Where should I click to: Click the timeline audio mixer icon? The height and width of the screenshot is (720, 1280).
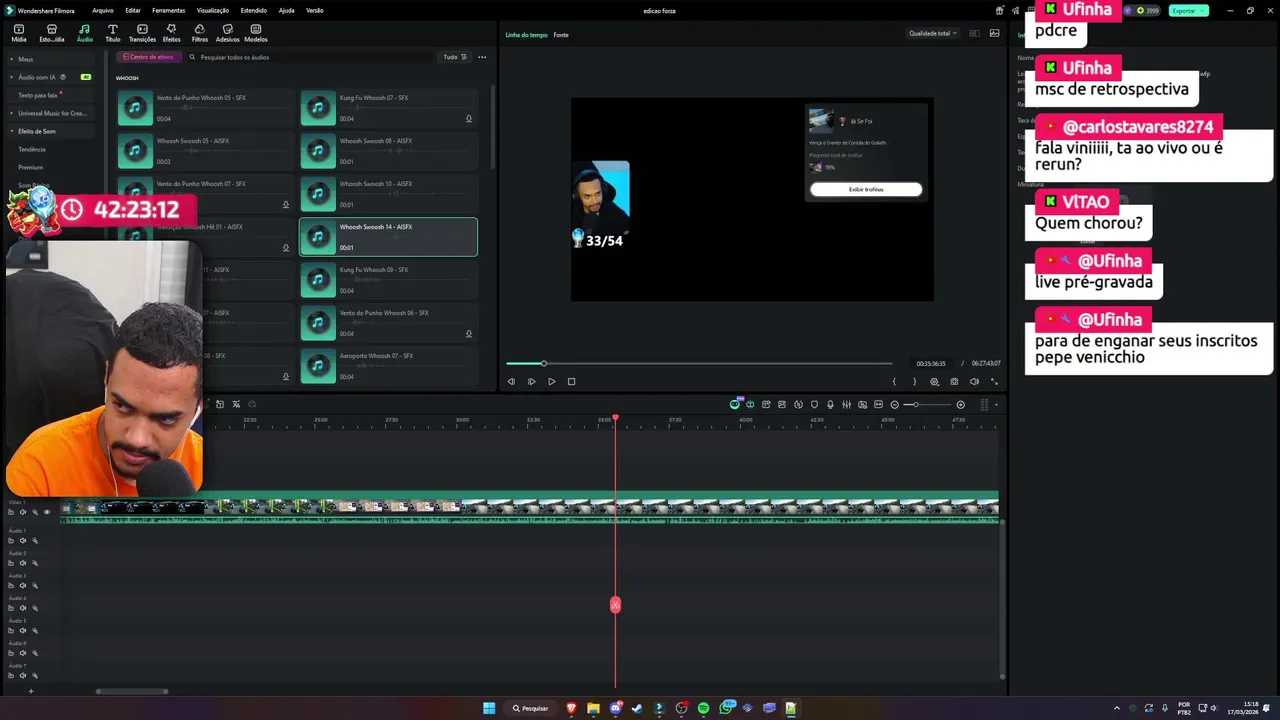(x=846, y=404)
